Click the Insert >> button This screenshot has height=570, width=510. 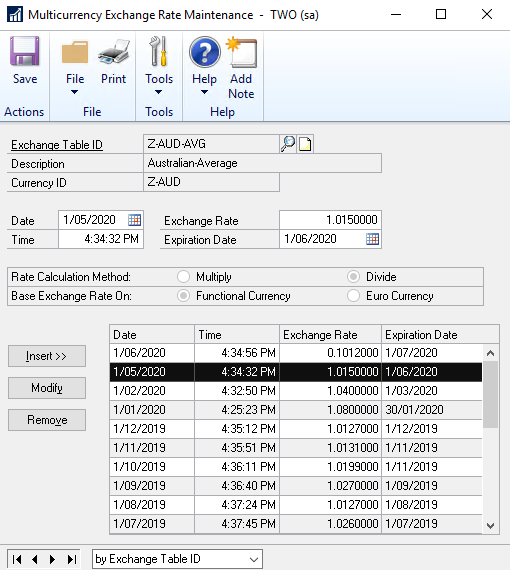click(x=47, y=356)
